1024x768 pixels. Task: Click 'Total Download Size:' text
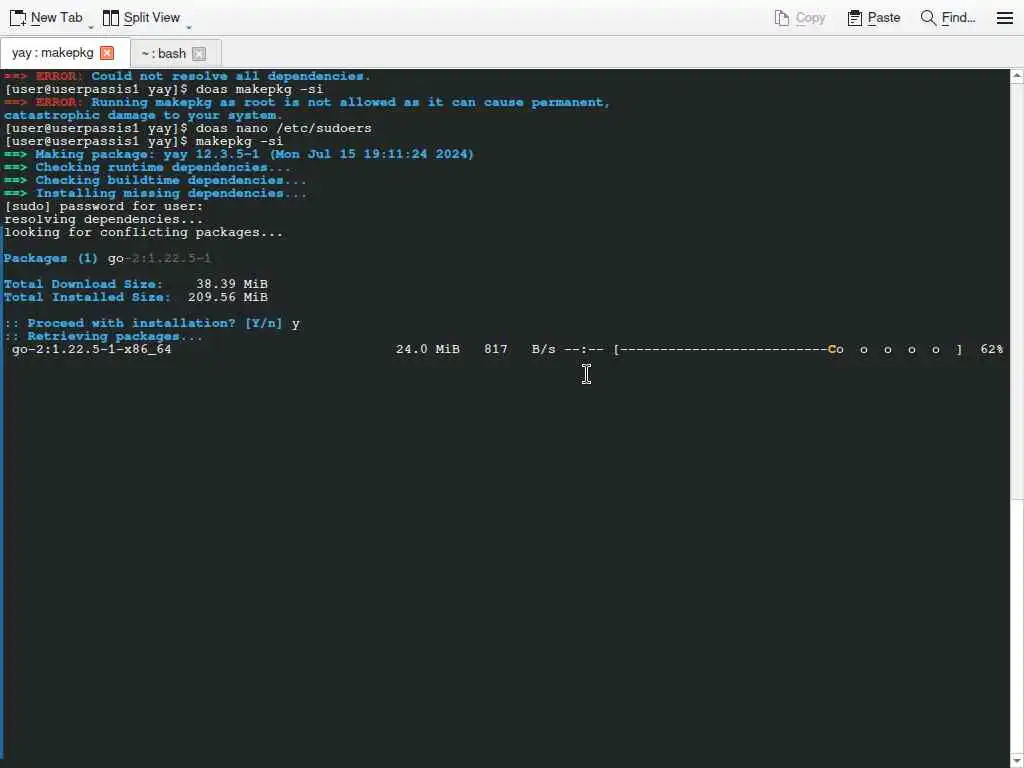point(84,284)
